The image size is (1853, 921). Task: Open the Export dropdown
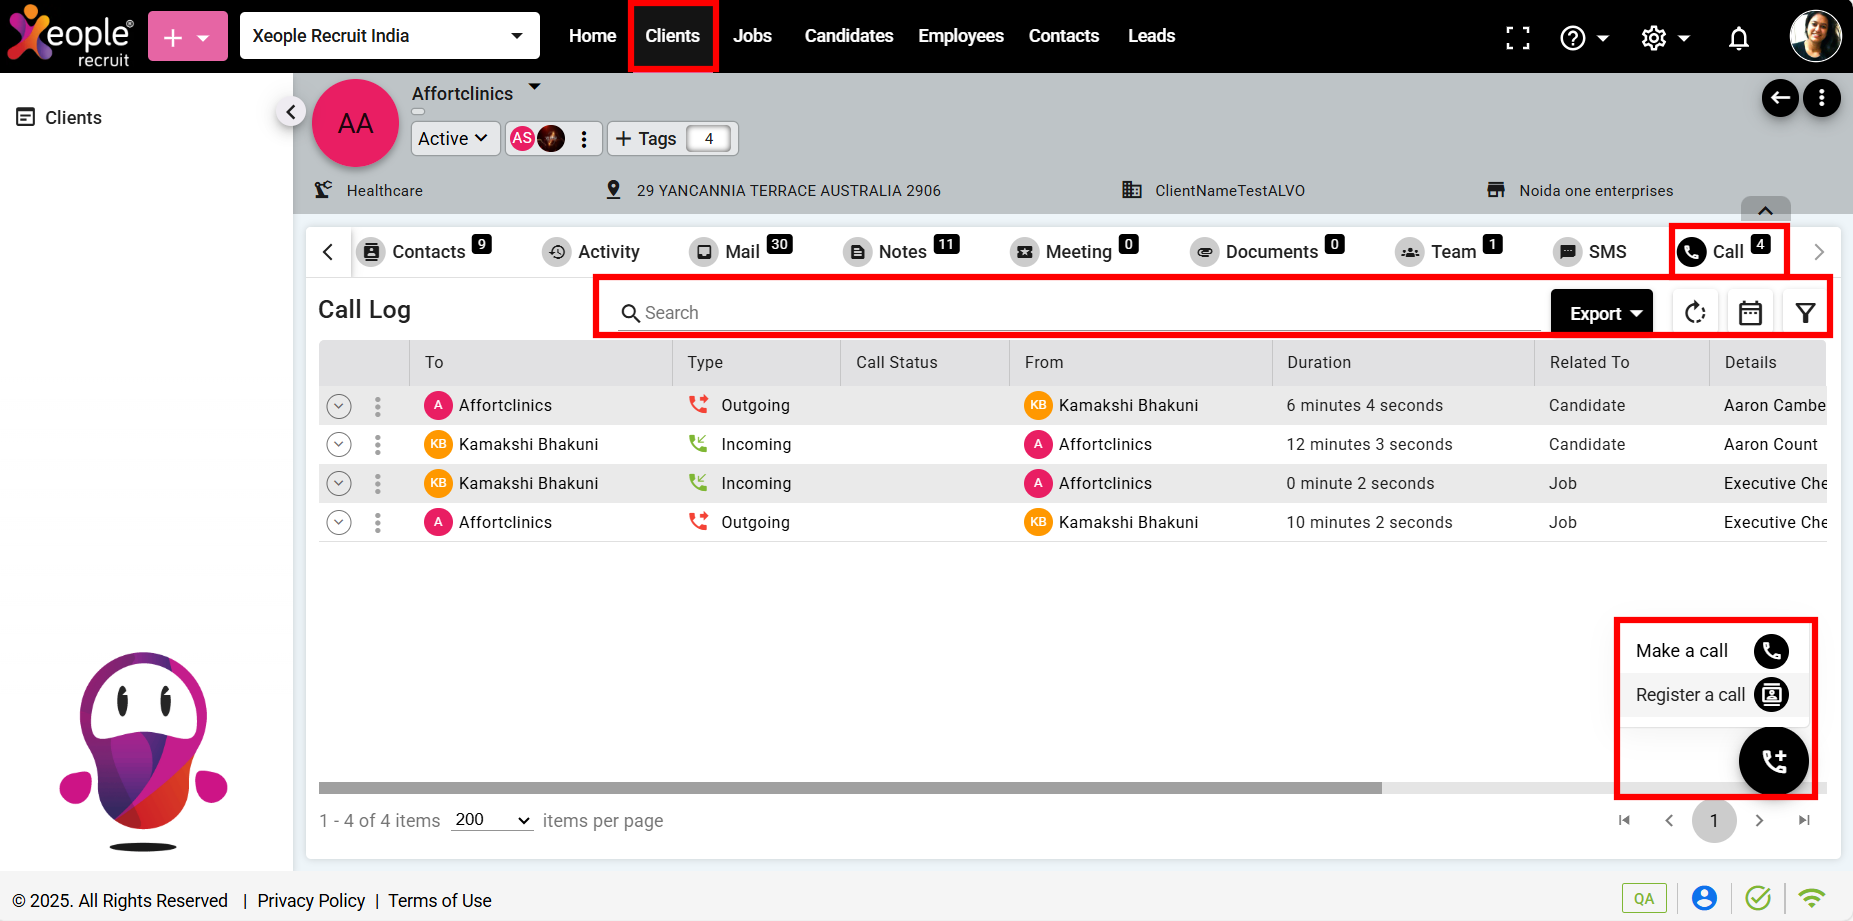coord(1602,313)
